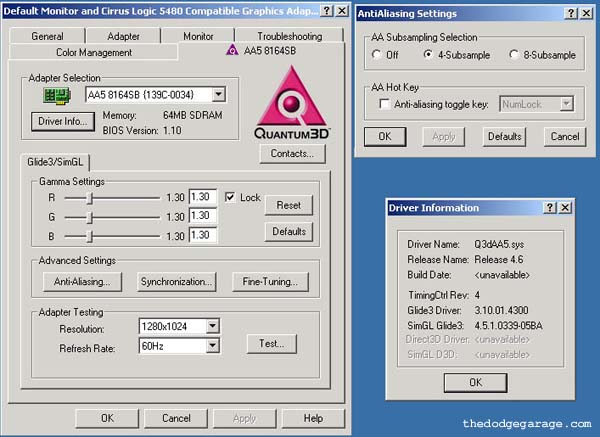Click the help question mark in AntiAliasing Settings
Screen dimensions: 600x437
click(571, 13)
